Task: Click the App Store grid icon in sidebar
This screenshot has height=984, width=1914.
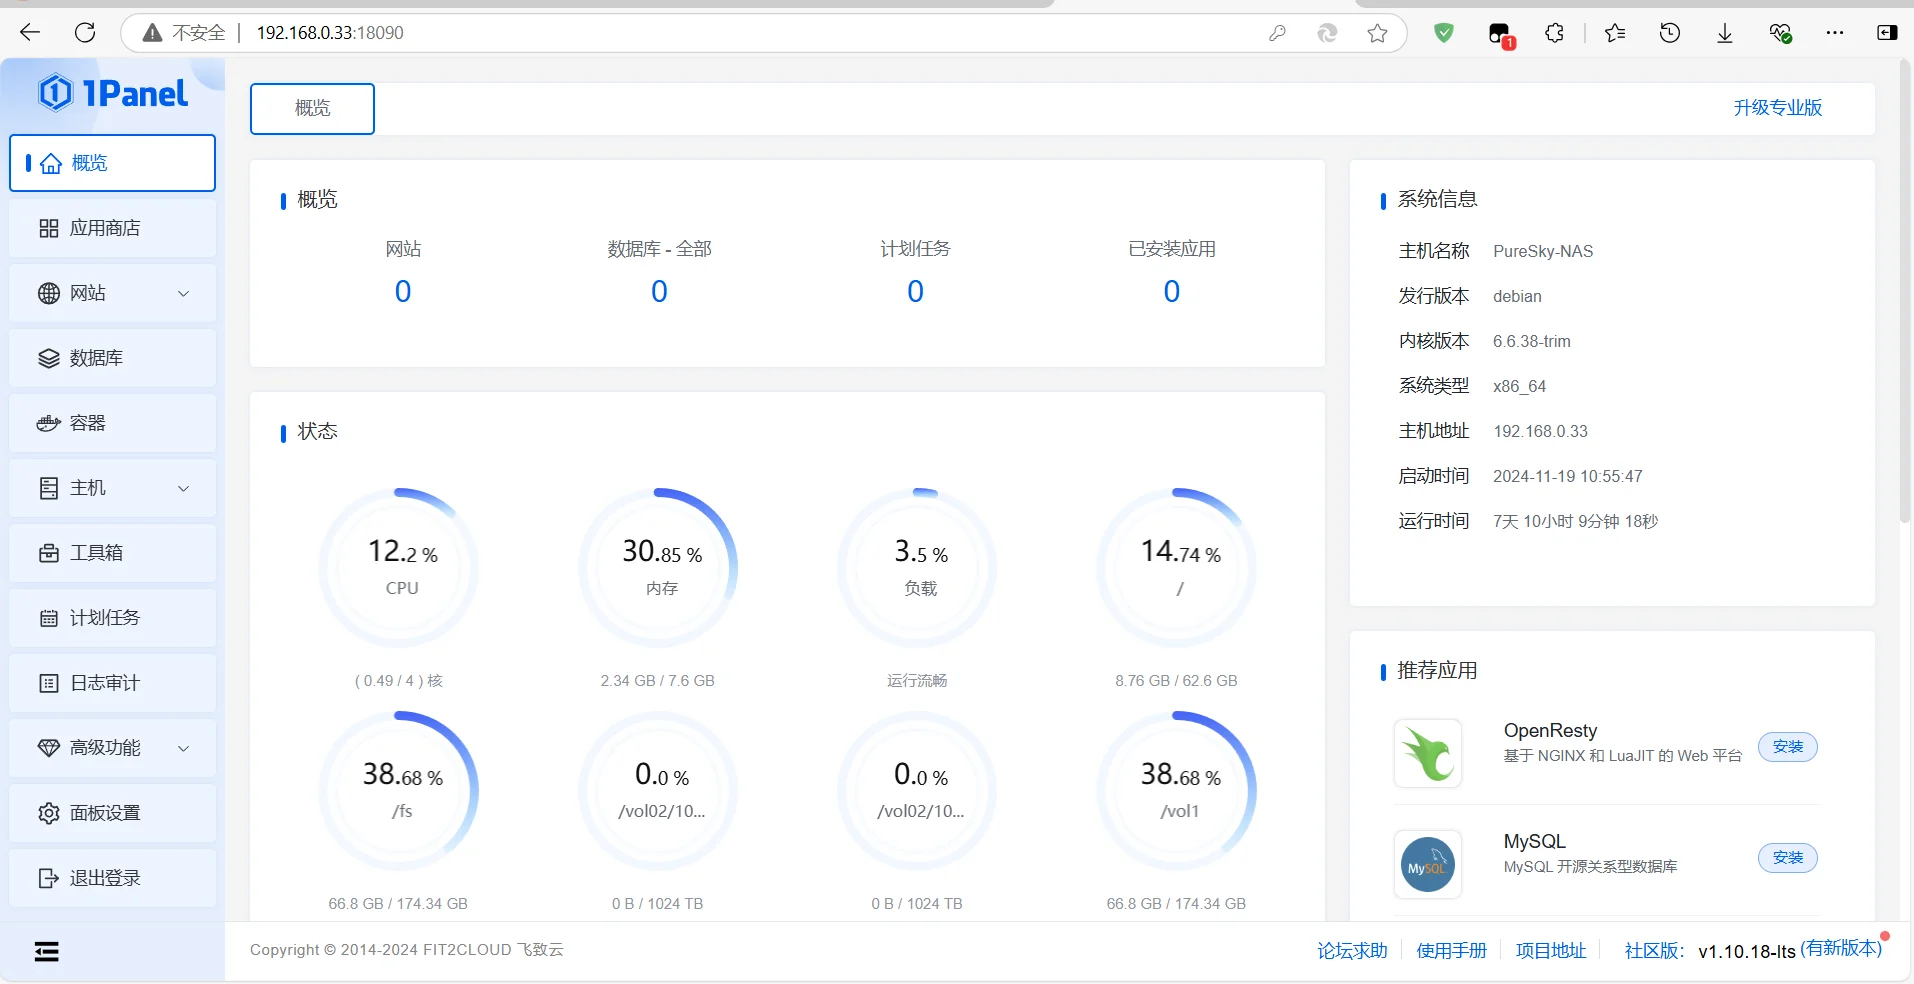Action: click(x=48, y=229)
